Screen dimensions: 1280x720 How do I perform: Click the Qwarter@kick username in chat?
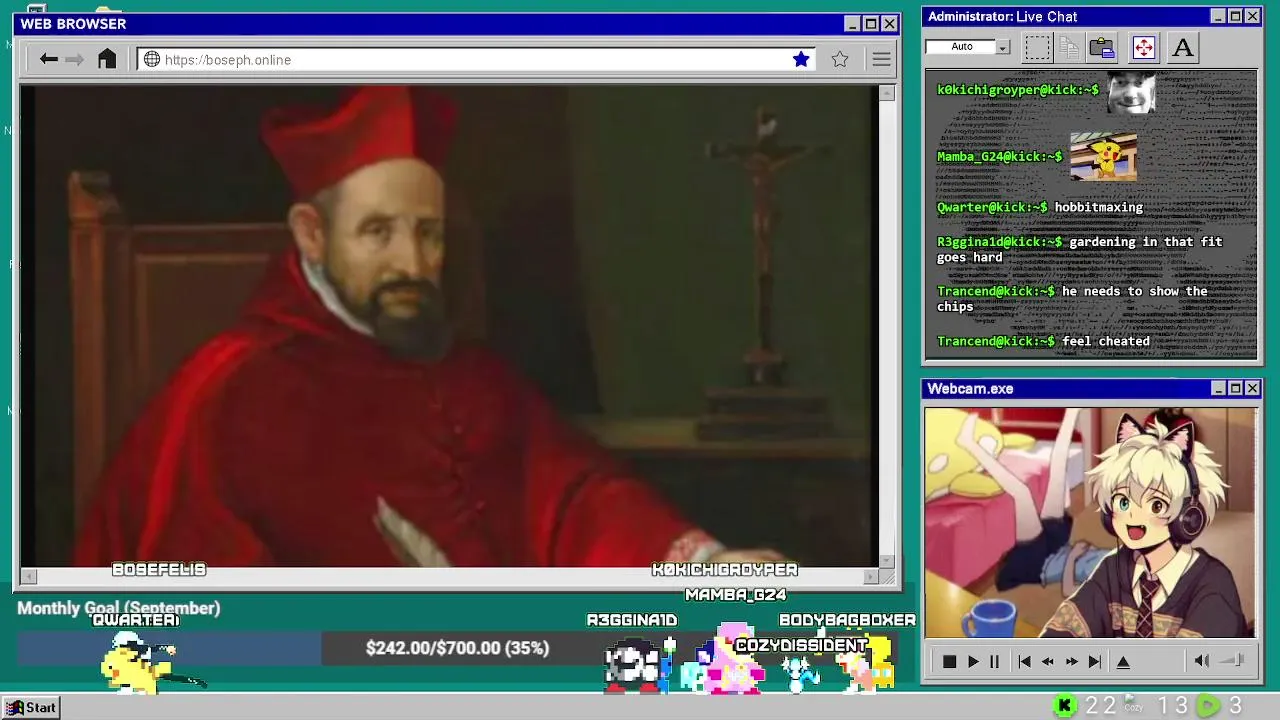[x=992, y=207]
